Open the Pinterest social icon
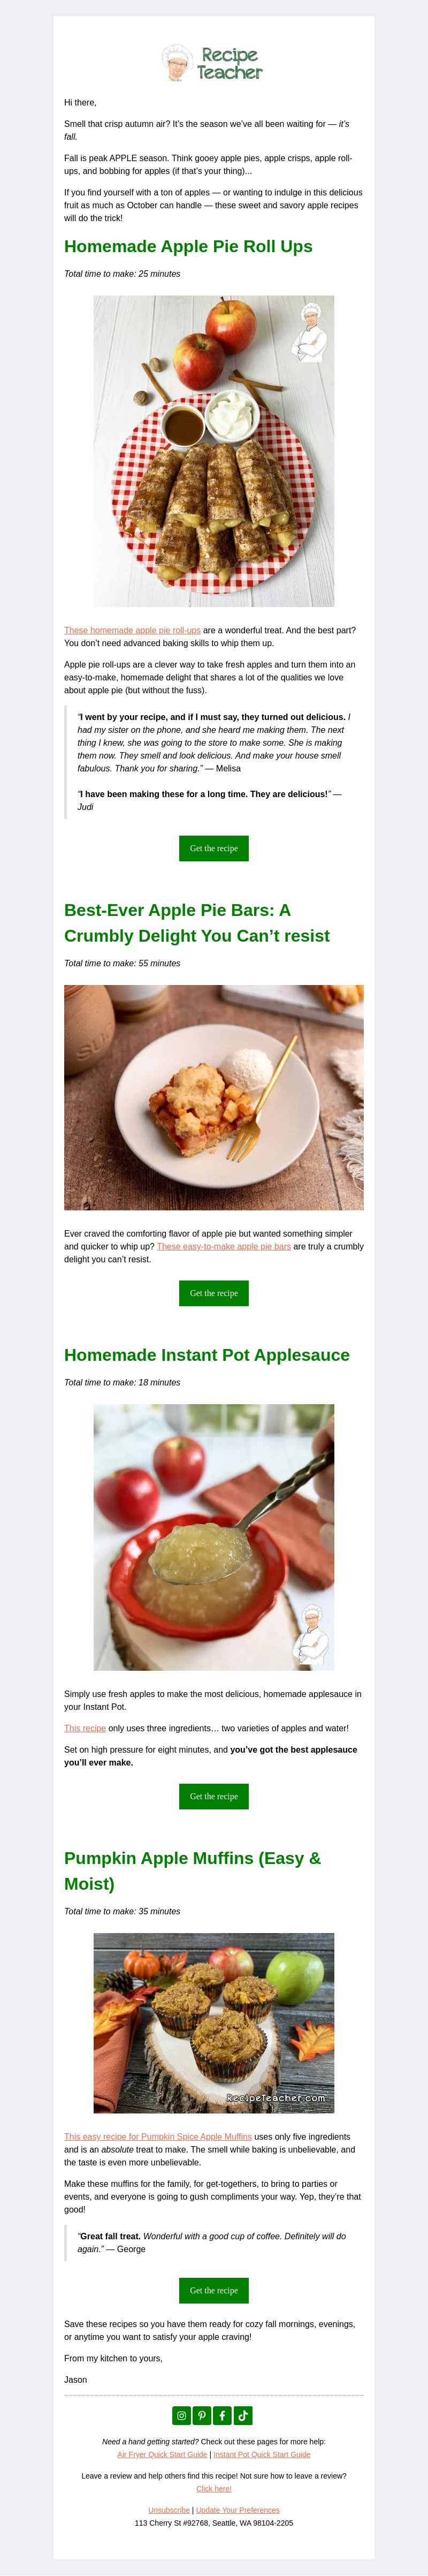 [202, 2416]
